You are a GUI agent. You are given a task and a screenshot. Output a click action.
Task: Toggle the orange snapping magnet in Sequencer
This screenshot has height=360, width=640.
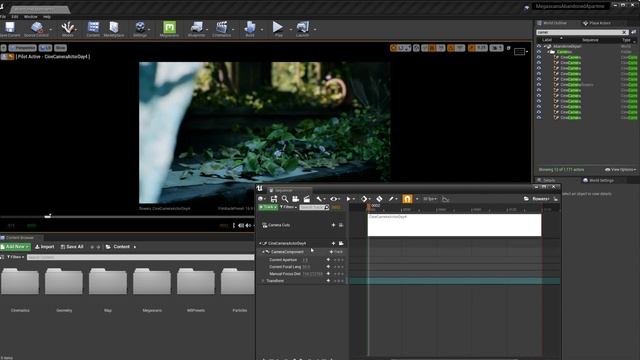(407, 199)
